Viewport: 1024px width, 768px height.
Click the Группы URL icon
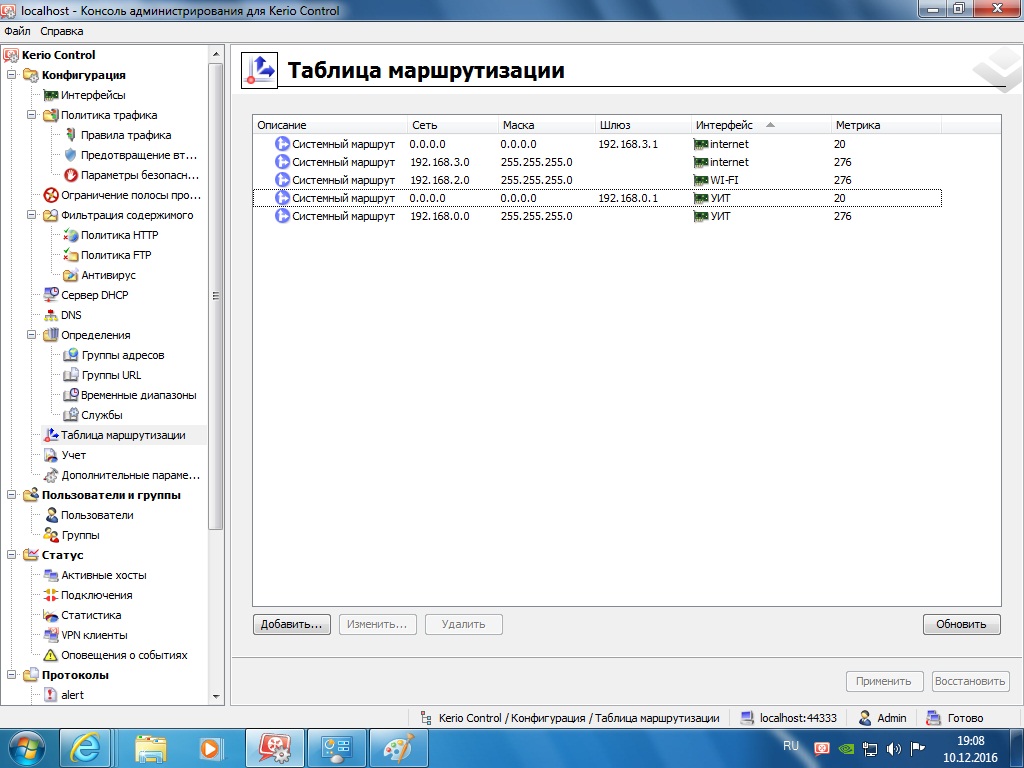(x=71, y=375)
